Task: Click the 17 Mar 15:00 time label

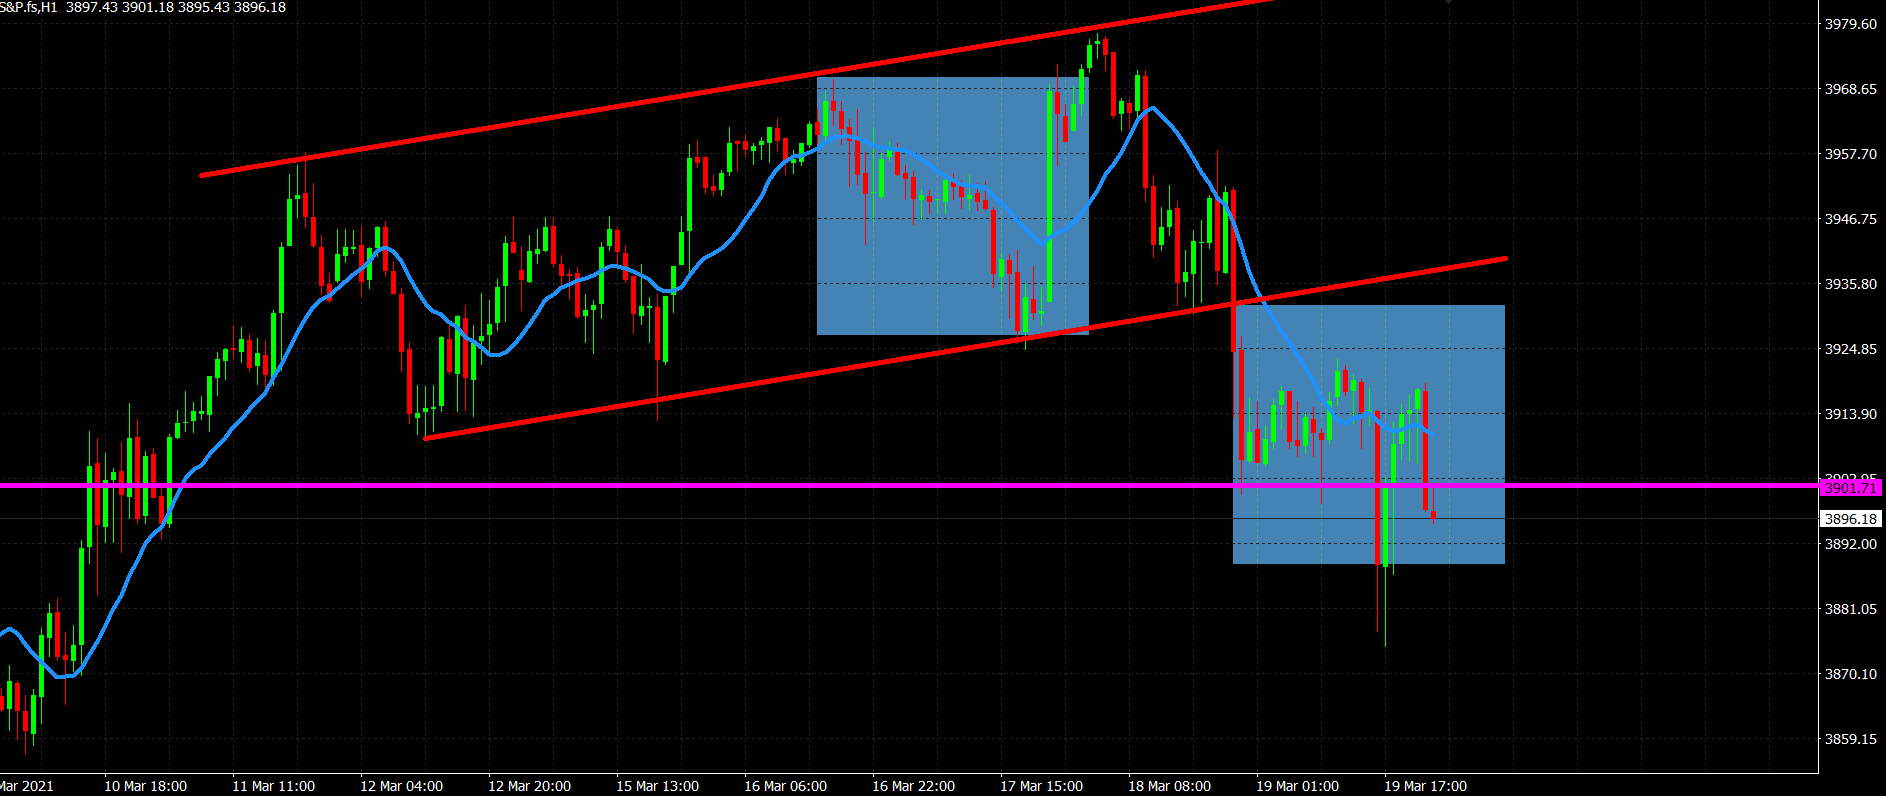Action: [x=1041, y=786]
